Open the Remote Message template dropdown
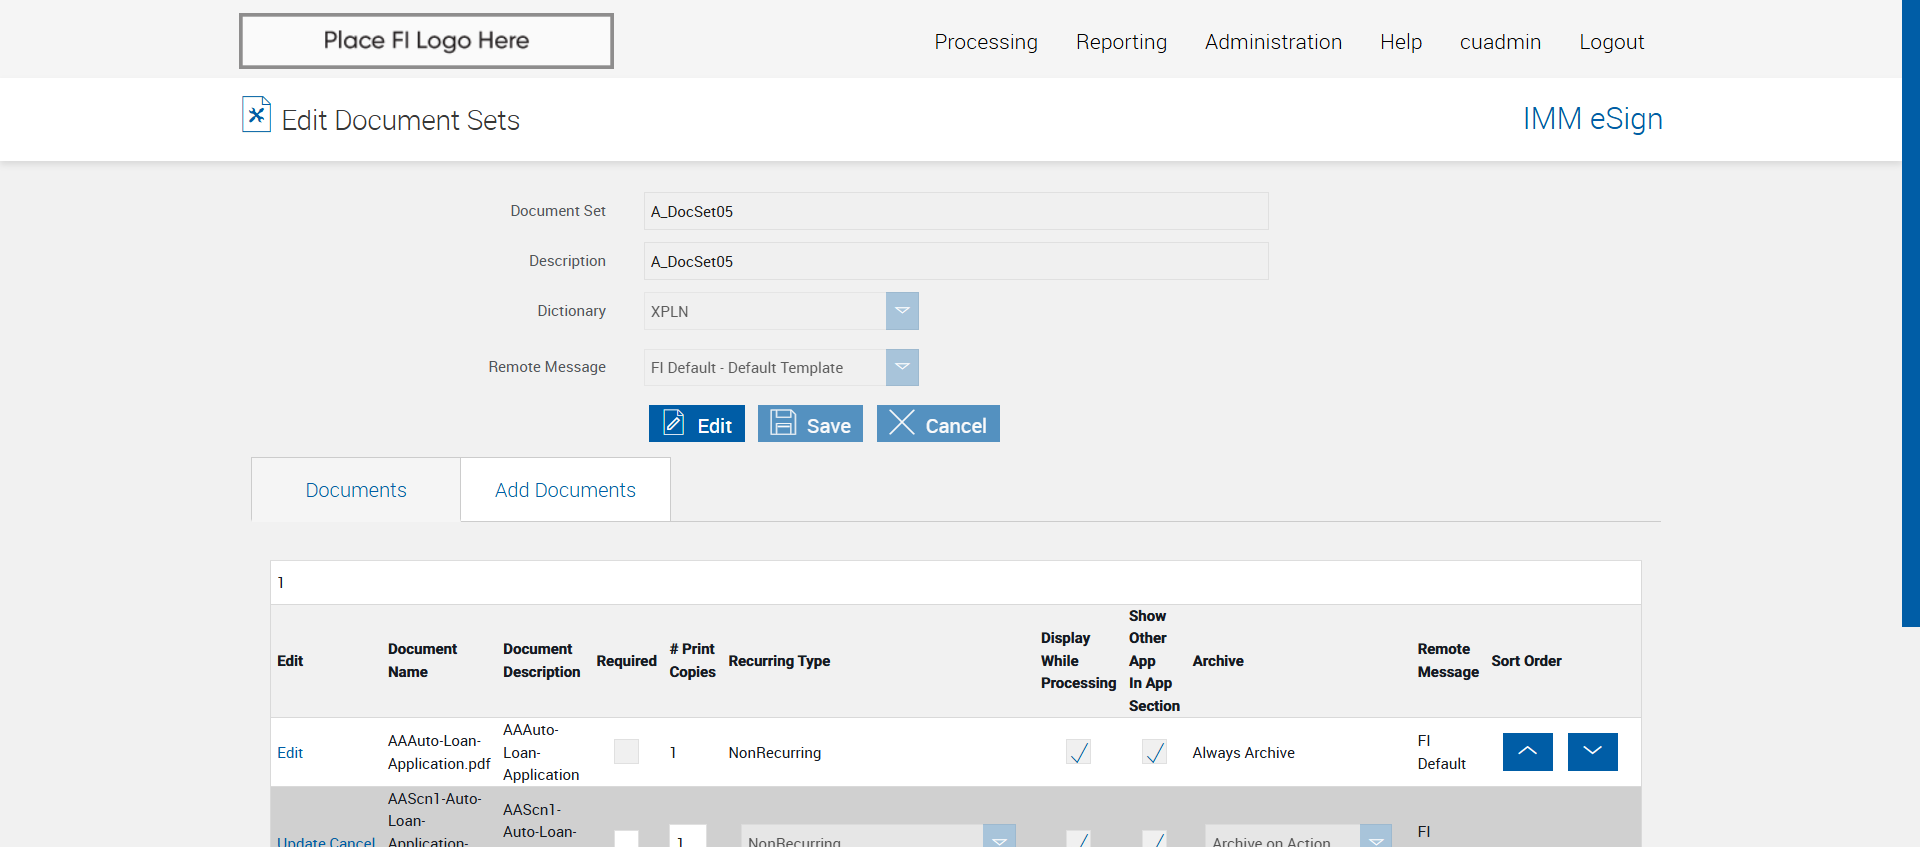The height and width of the screenshot is (847, 1920). click(901, 367)
